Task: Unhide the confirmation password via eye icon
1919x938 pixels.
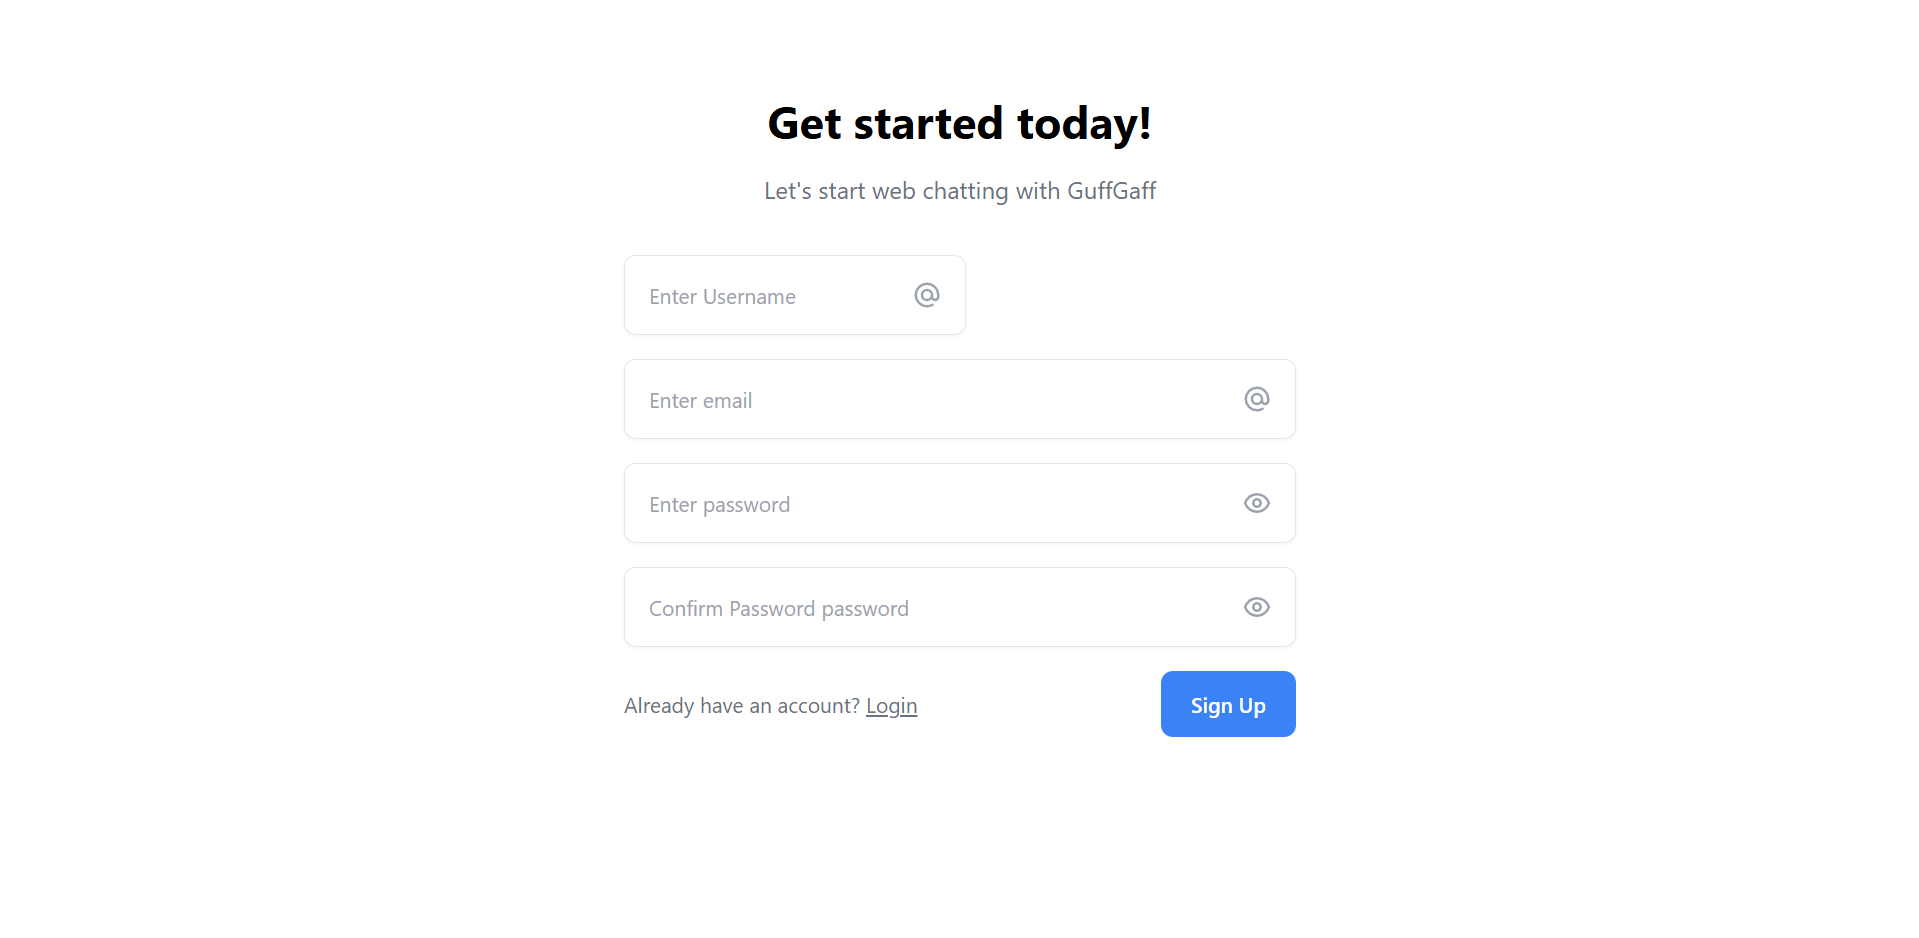Action: [1257, 607]
